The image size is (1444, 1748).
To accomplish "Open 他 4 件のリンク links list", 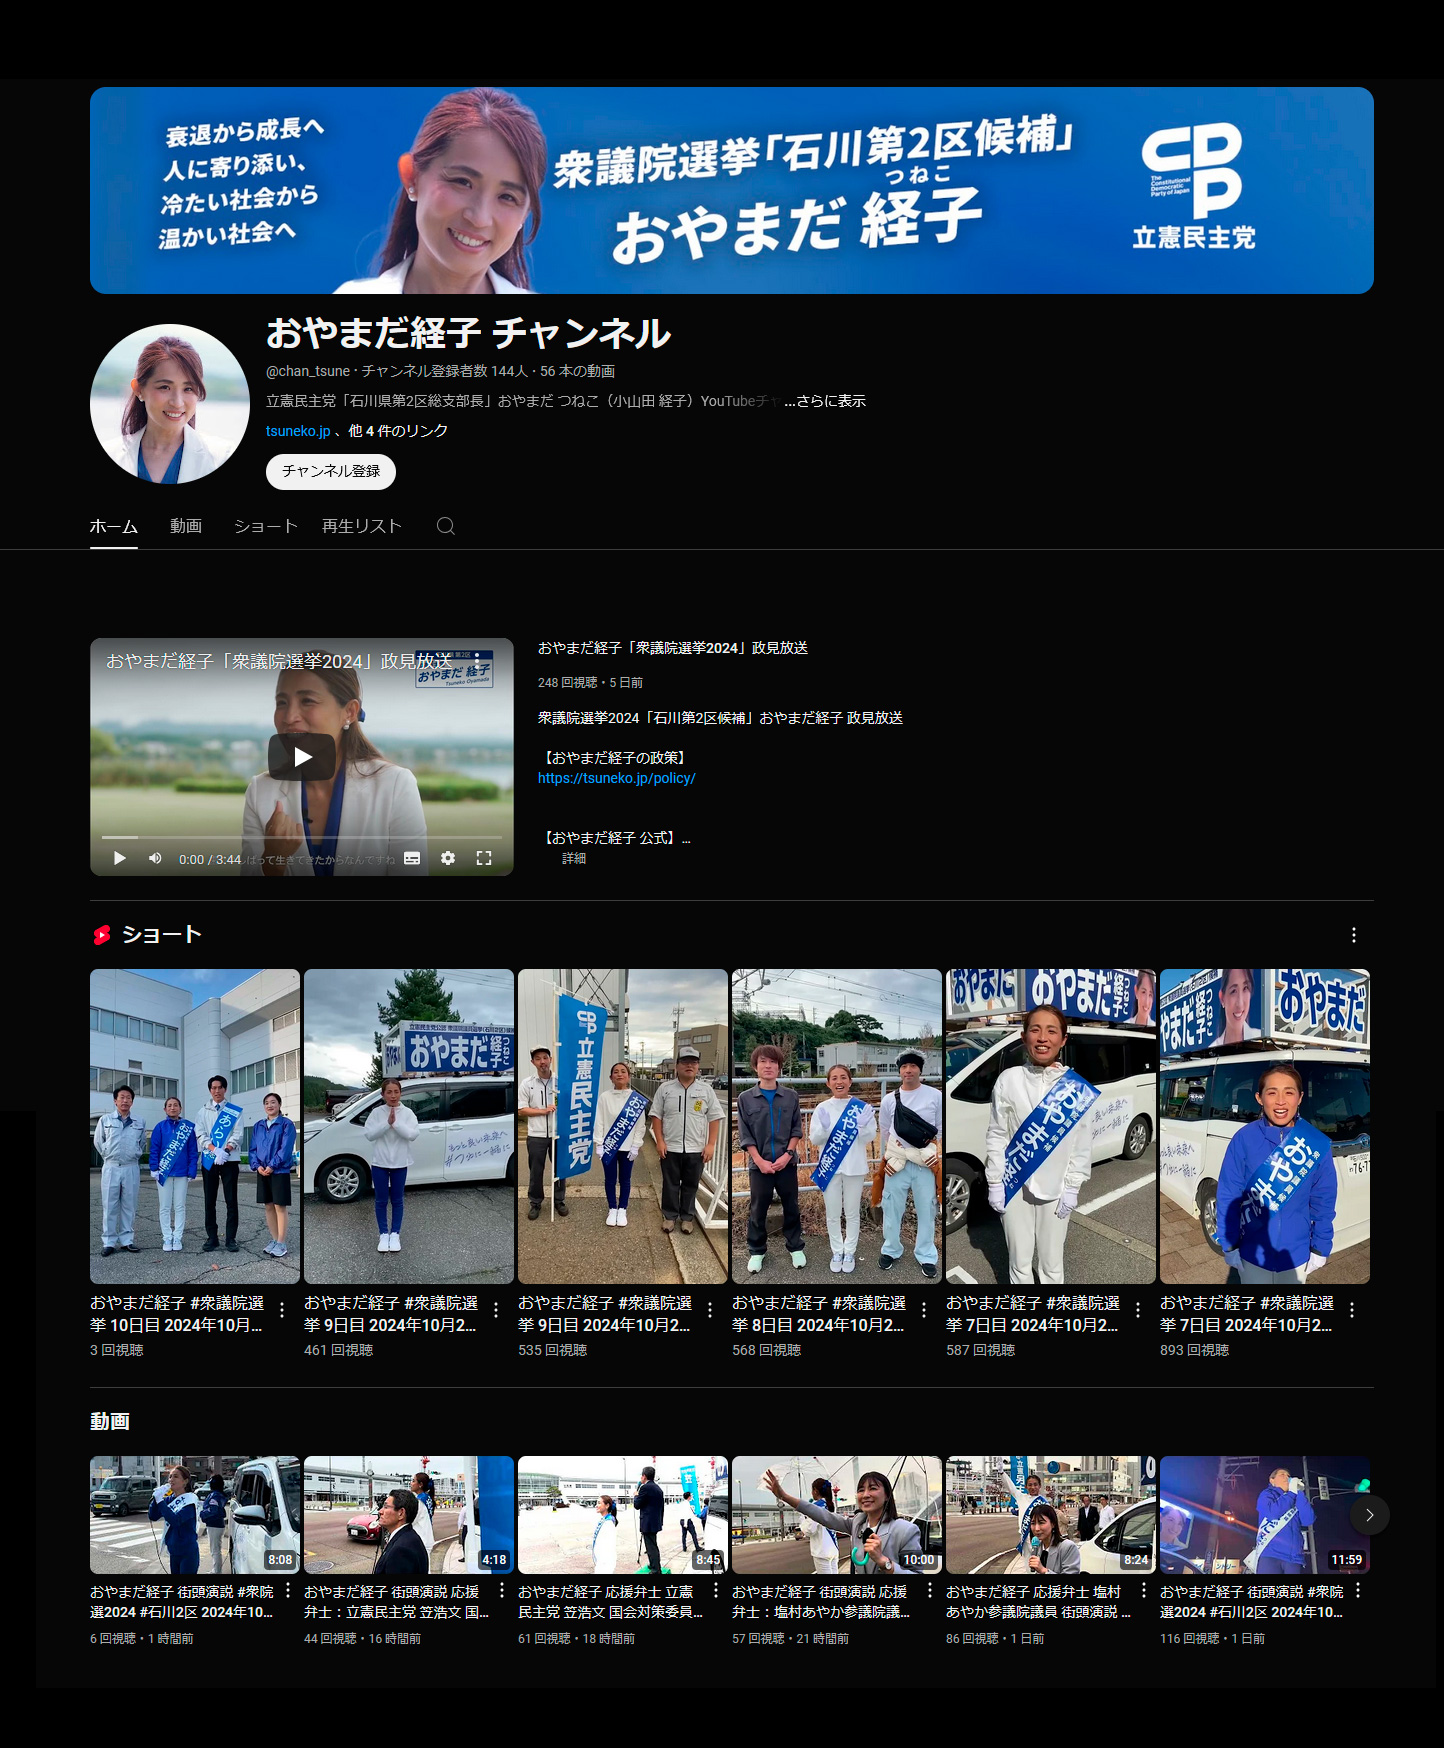I will tap(398, 431).
